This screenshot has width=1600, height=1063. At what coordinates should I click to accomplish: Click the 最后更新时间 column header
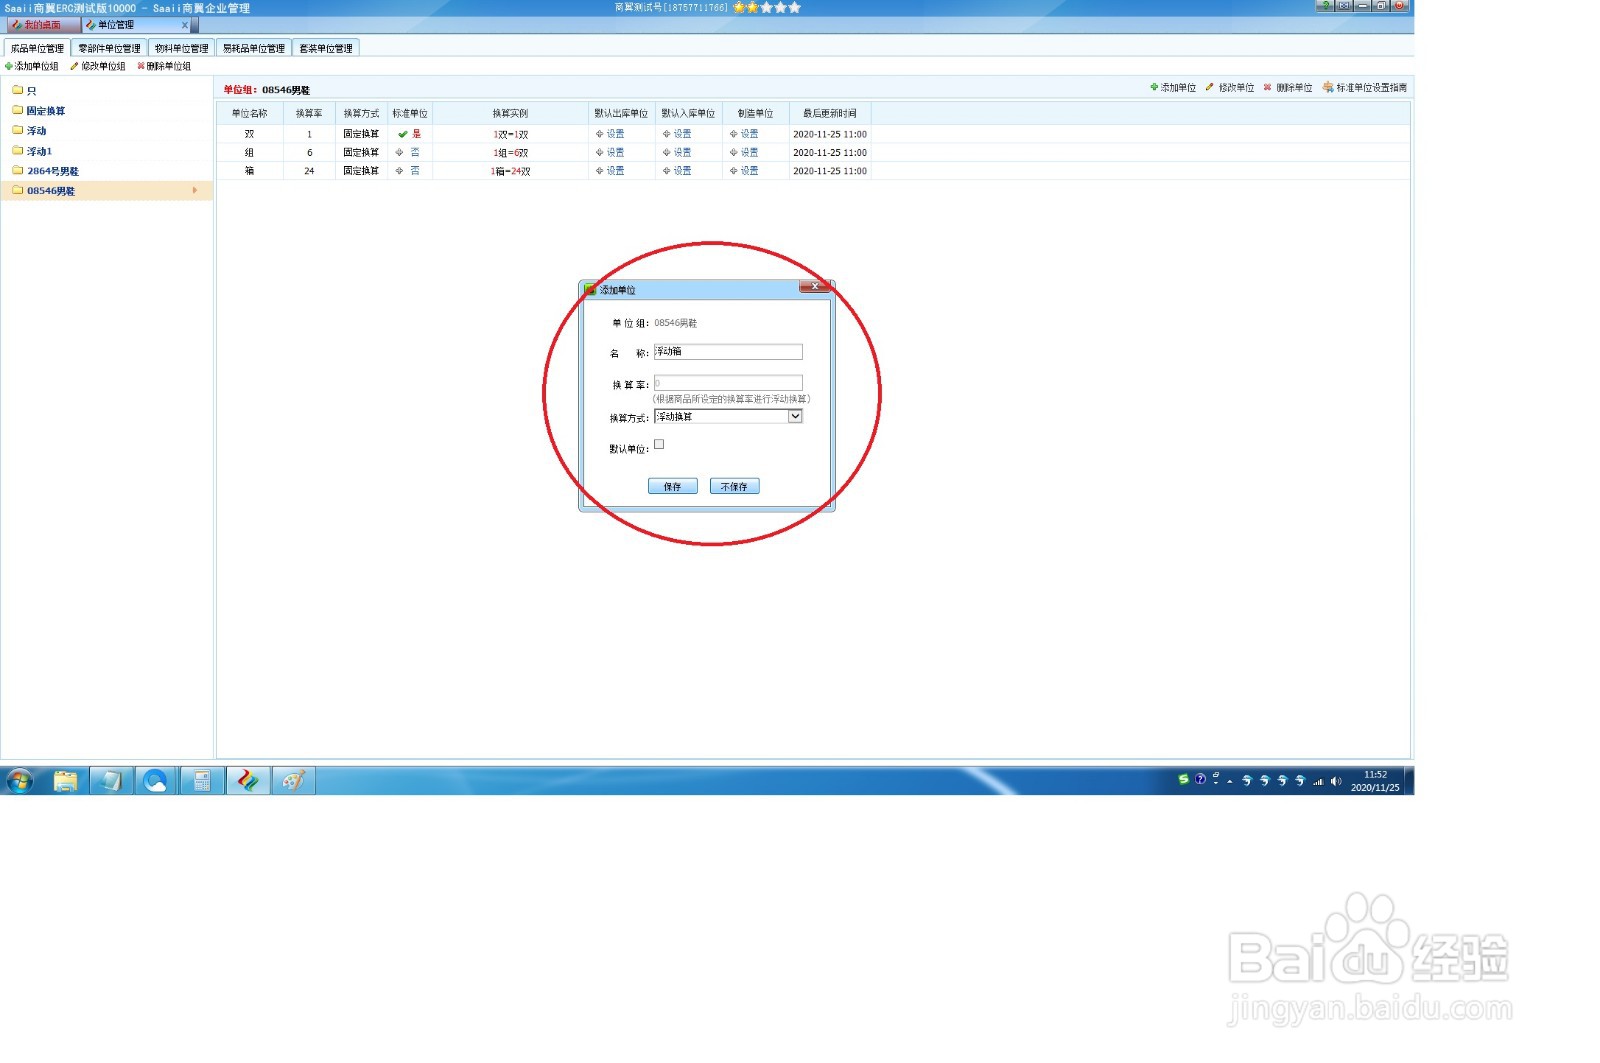[x=830, y=114]
